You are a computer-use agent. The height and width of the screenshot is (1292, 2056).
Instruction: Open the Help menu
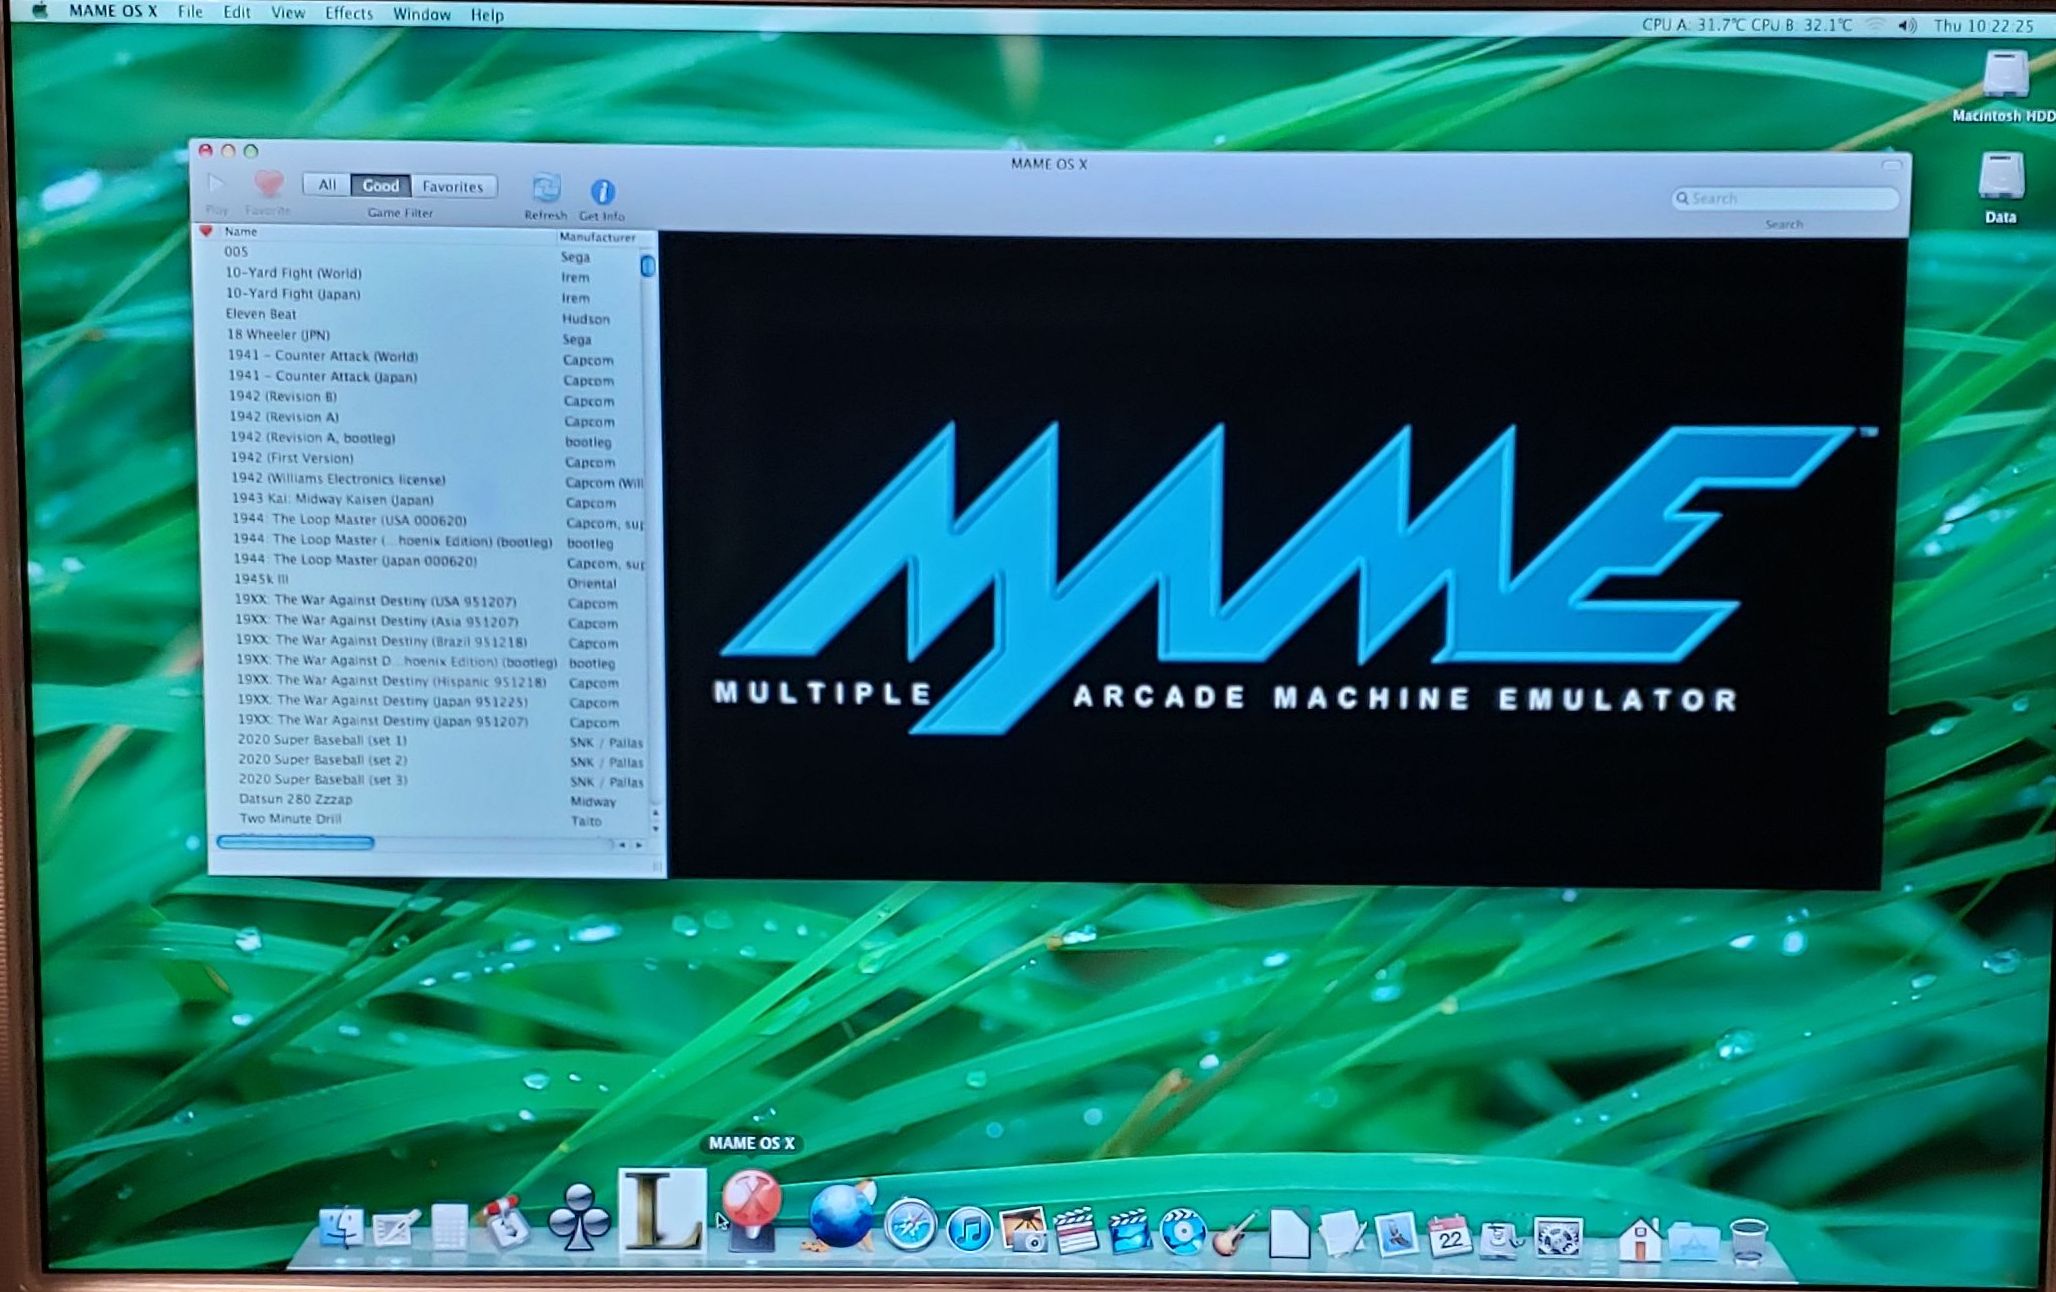click(x=487, y=15)
